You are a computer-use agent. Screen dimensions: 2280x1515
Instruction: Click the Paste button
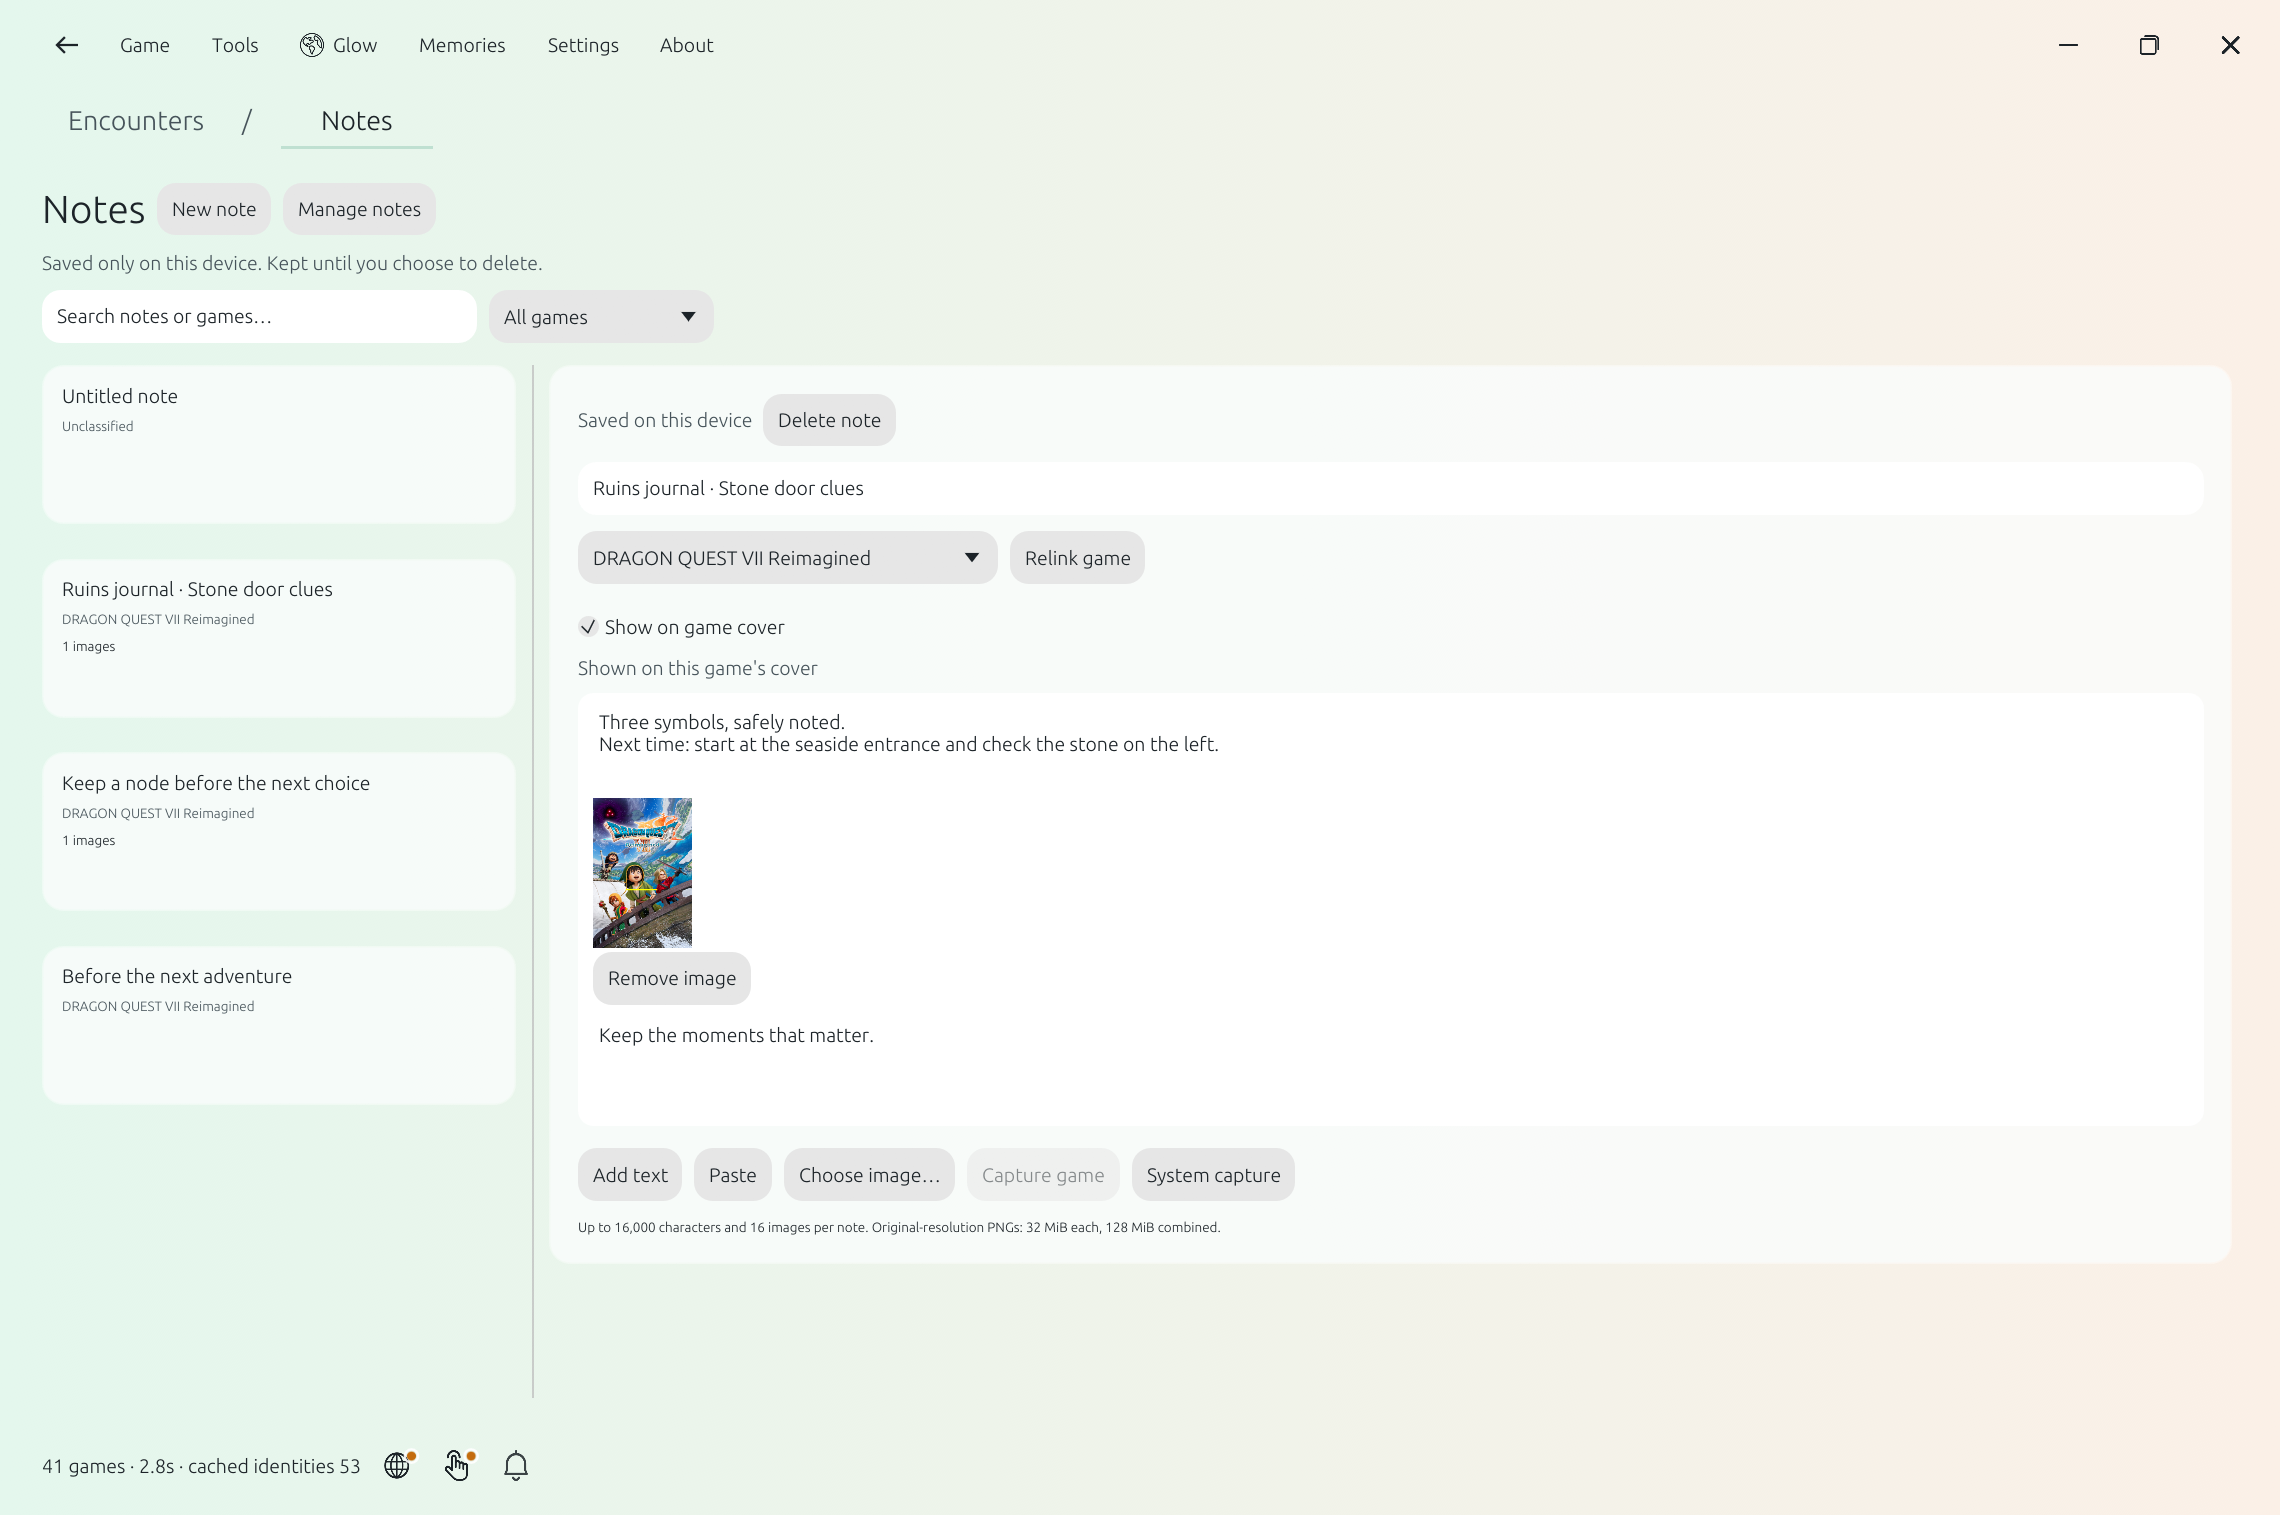click(x=733, y=1175)
